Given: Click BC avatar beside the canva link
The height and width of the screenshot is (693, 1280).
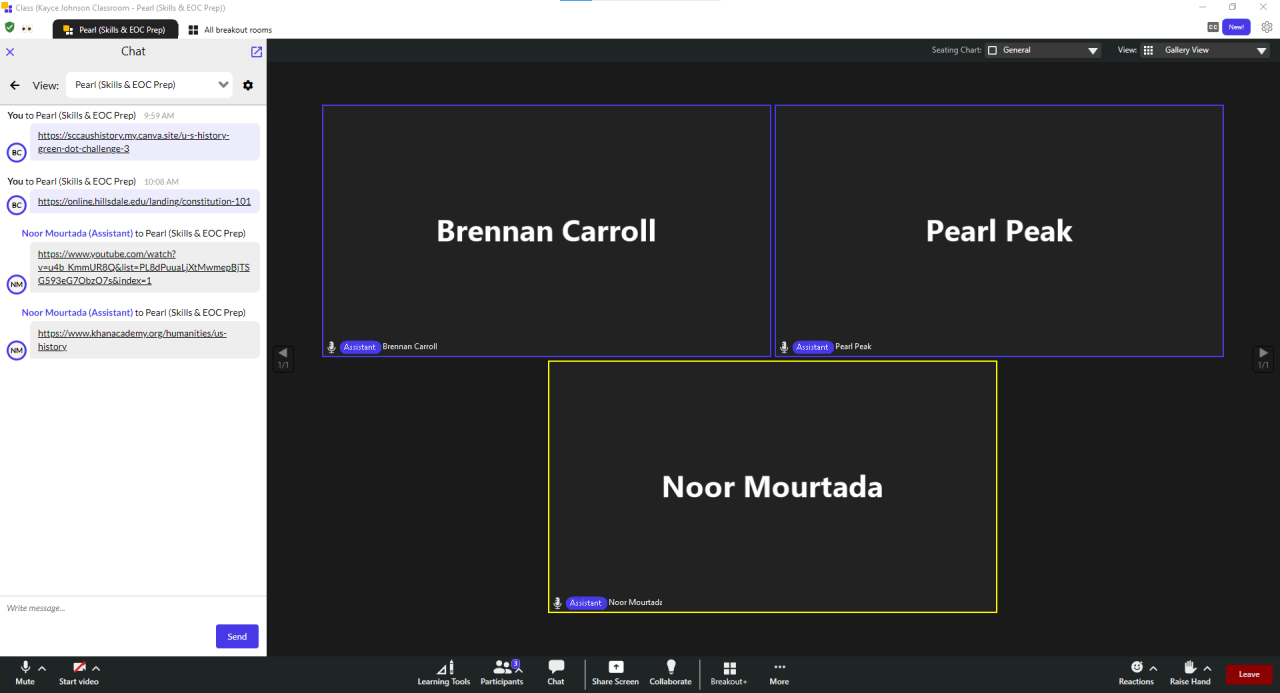Looking at the screenshot, I should [16, 152].
